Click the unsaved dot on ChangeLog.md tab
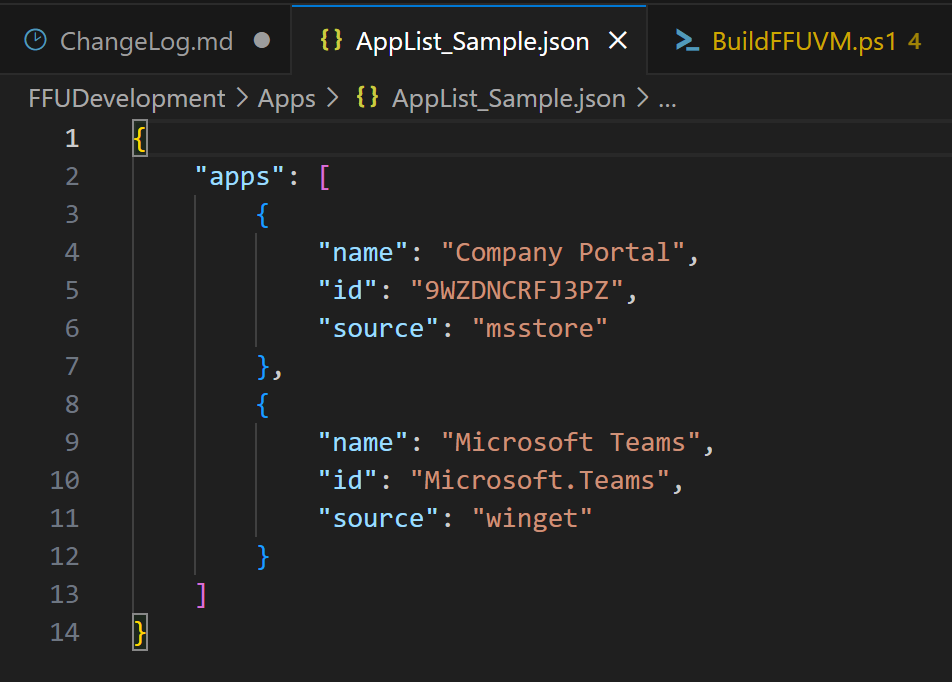The image size is (952, 682). click(x=262, y=41)
